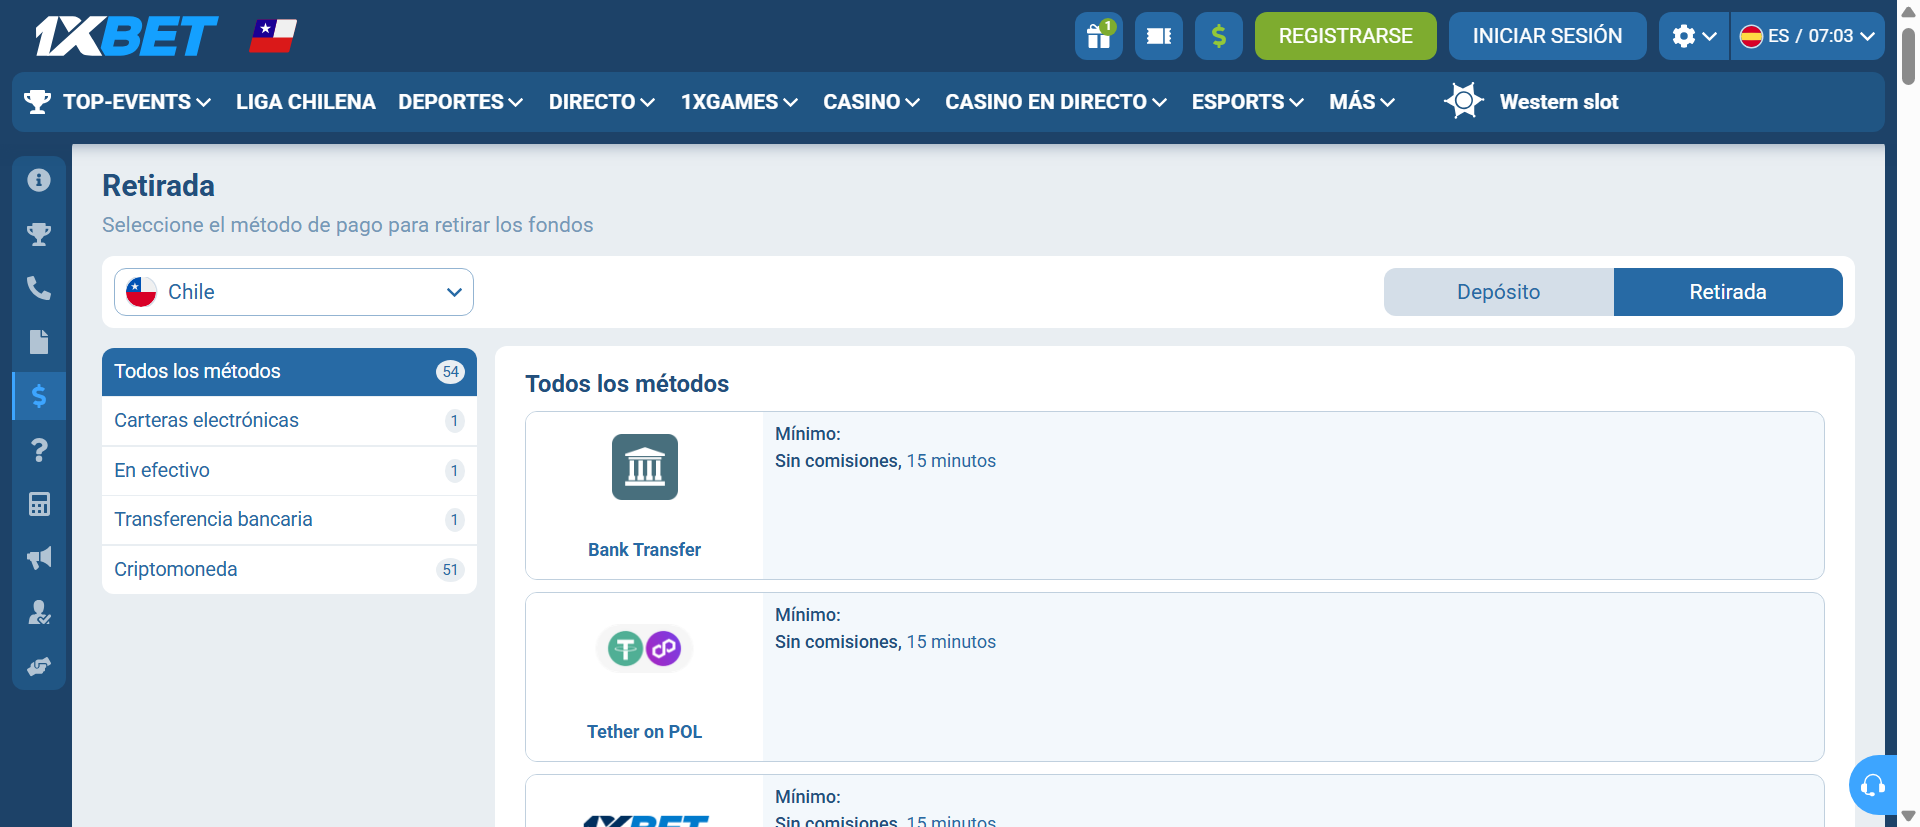
Task: Expand the MÁS menu
Action: (x=1362, y=102)
